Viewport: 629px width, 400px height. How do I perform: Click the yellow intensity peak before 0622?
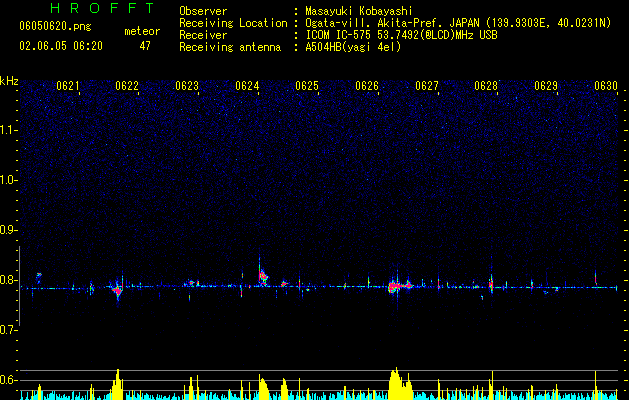click(118, 384)
